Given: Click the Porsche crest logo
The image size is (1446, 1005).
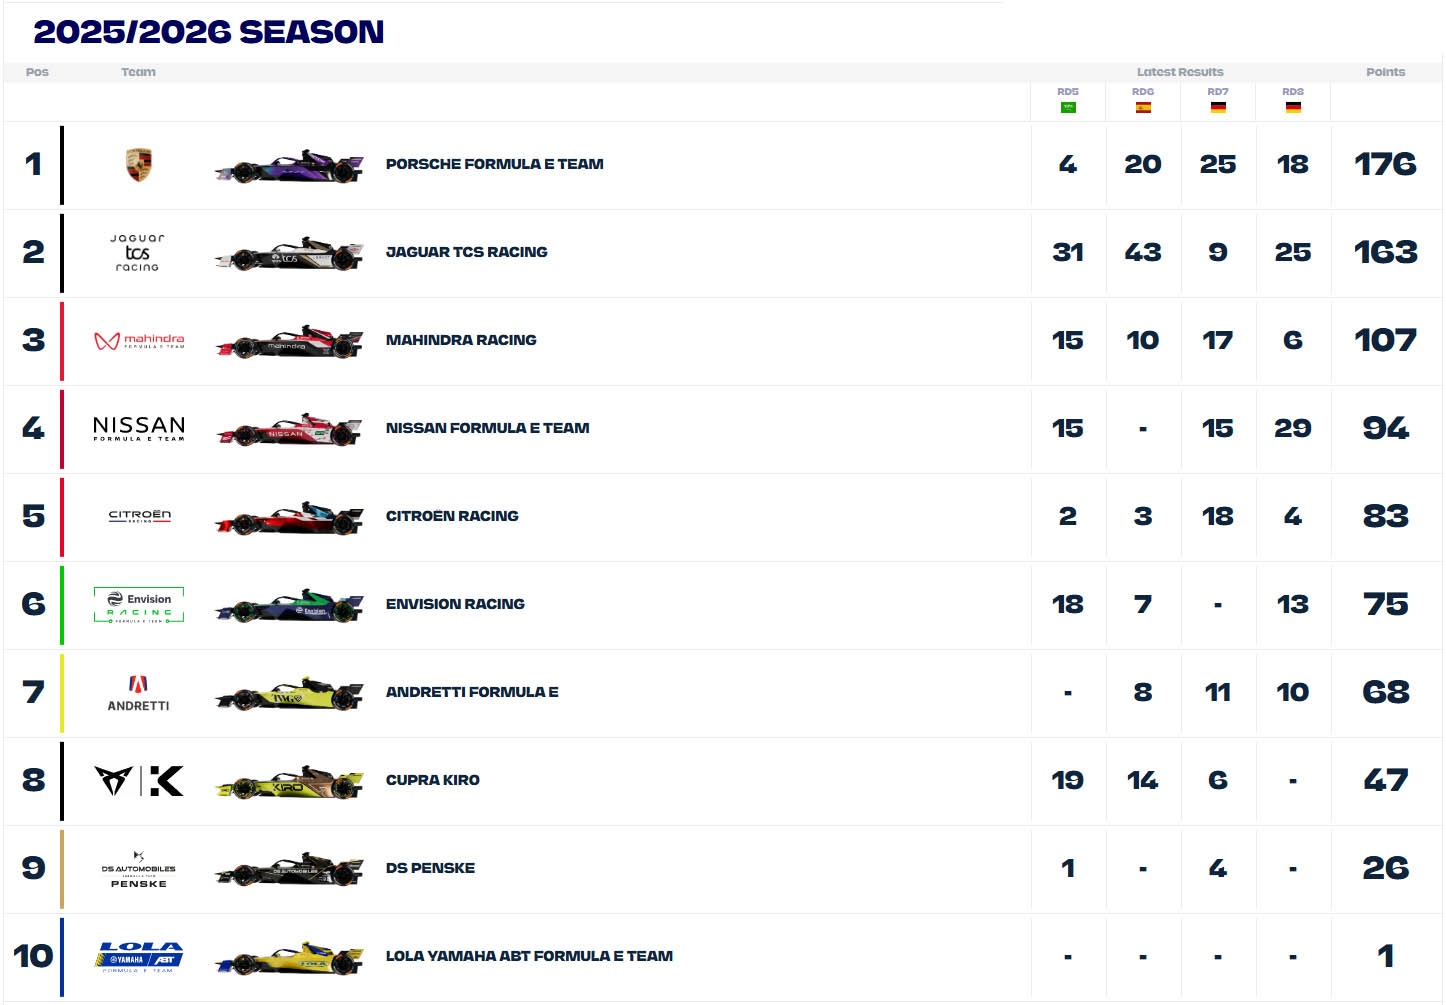Looking at the screenshot, I should (139, 165).
